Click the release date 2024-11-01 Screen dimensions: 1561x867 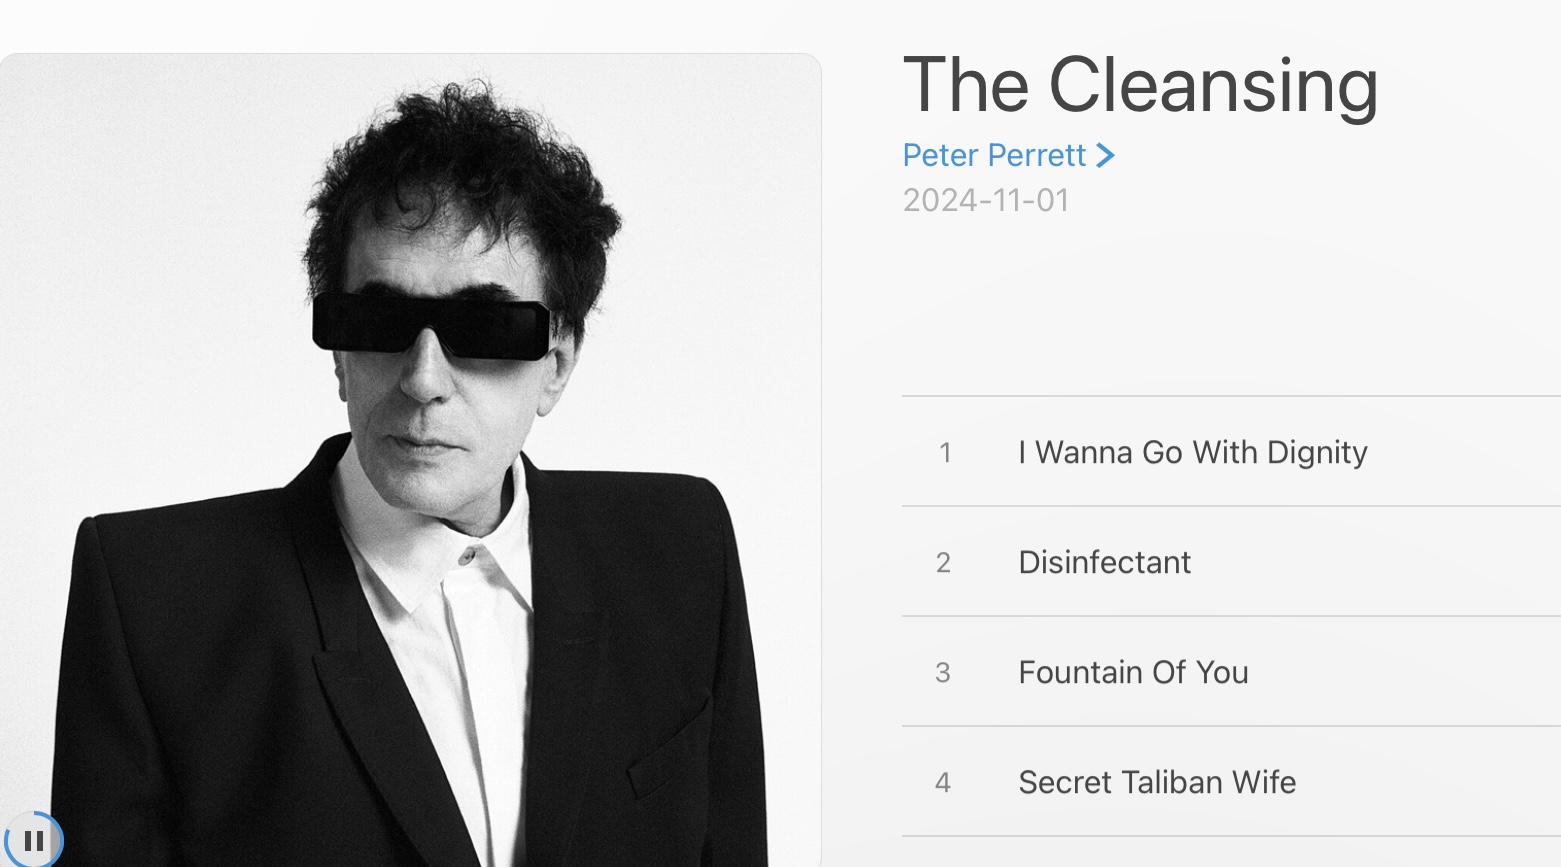point(986,200)
